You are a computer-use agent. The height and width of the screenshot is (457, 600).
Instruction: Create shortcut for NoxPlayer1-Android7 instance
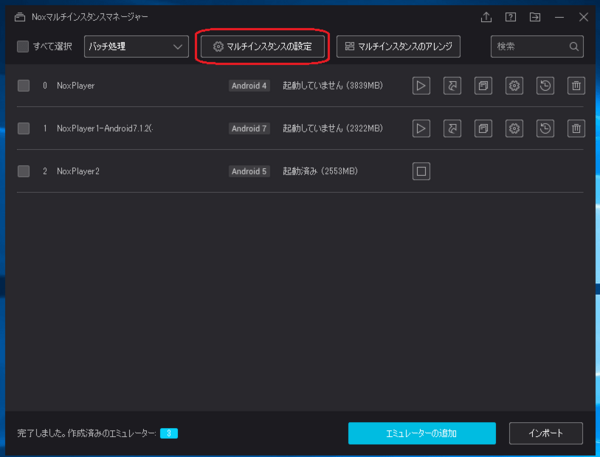[452, 128]
